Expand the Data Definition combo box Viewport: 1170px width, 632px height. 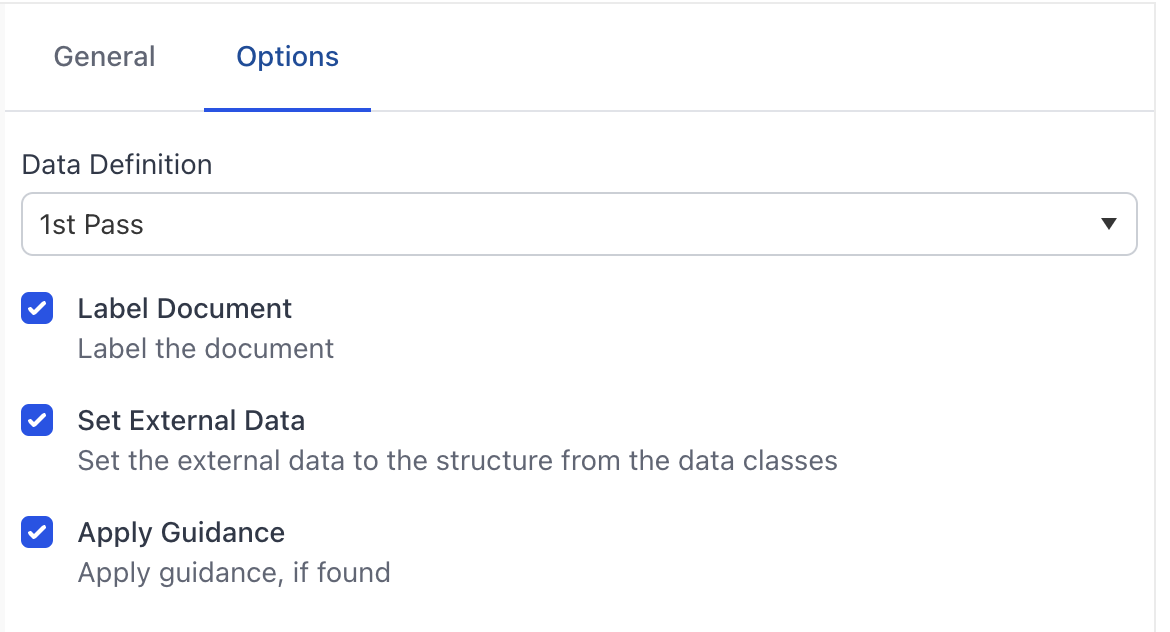(x=579, y=225)
